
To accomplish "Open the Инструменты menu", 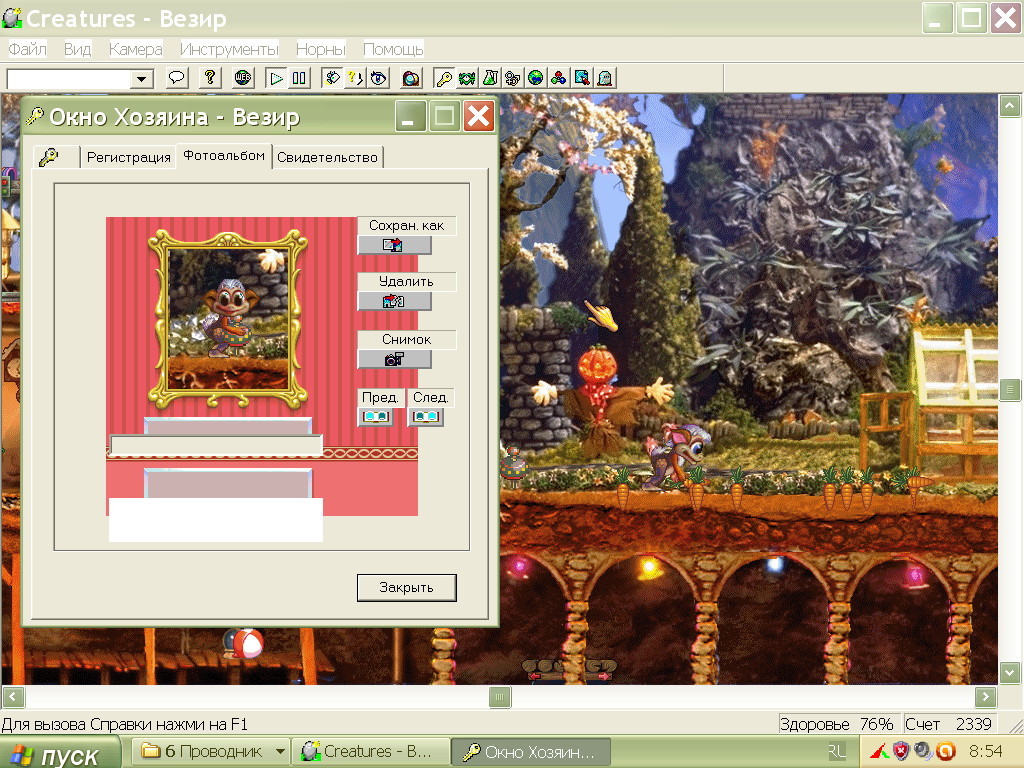I will point(229,49).
